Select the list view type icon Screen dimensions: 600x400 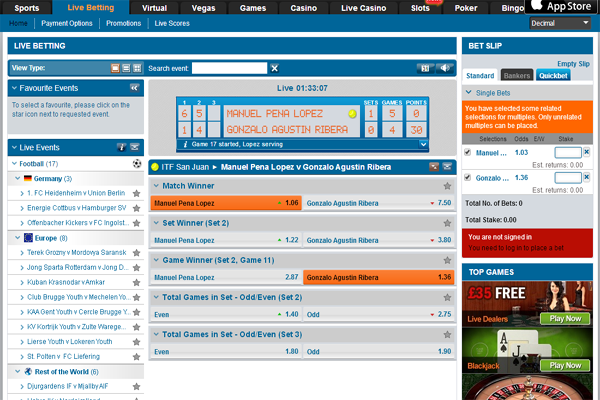126,69
